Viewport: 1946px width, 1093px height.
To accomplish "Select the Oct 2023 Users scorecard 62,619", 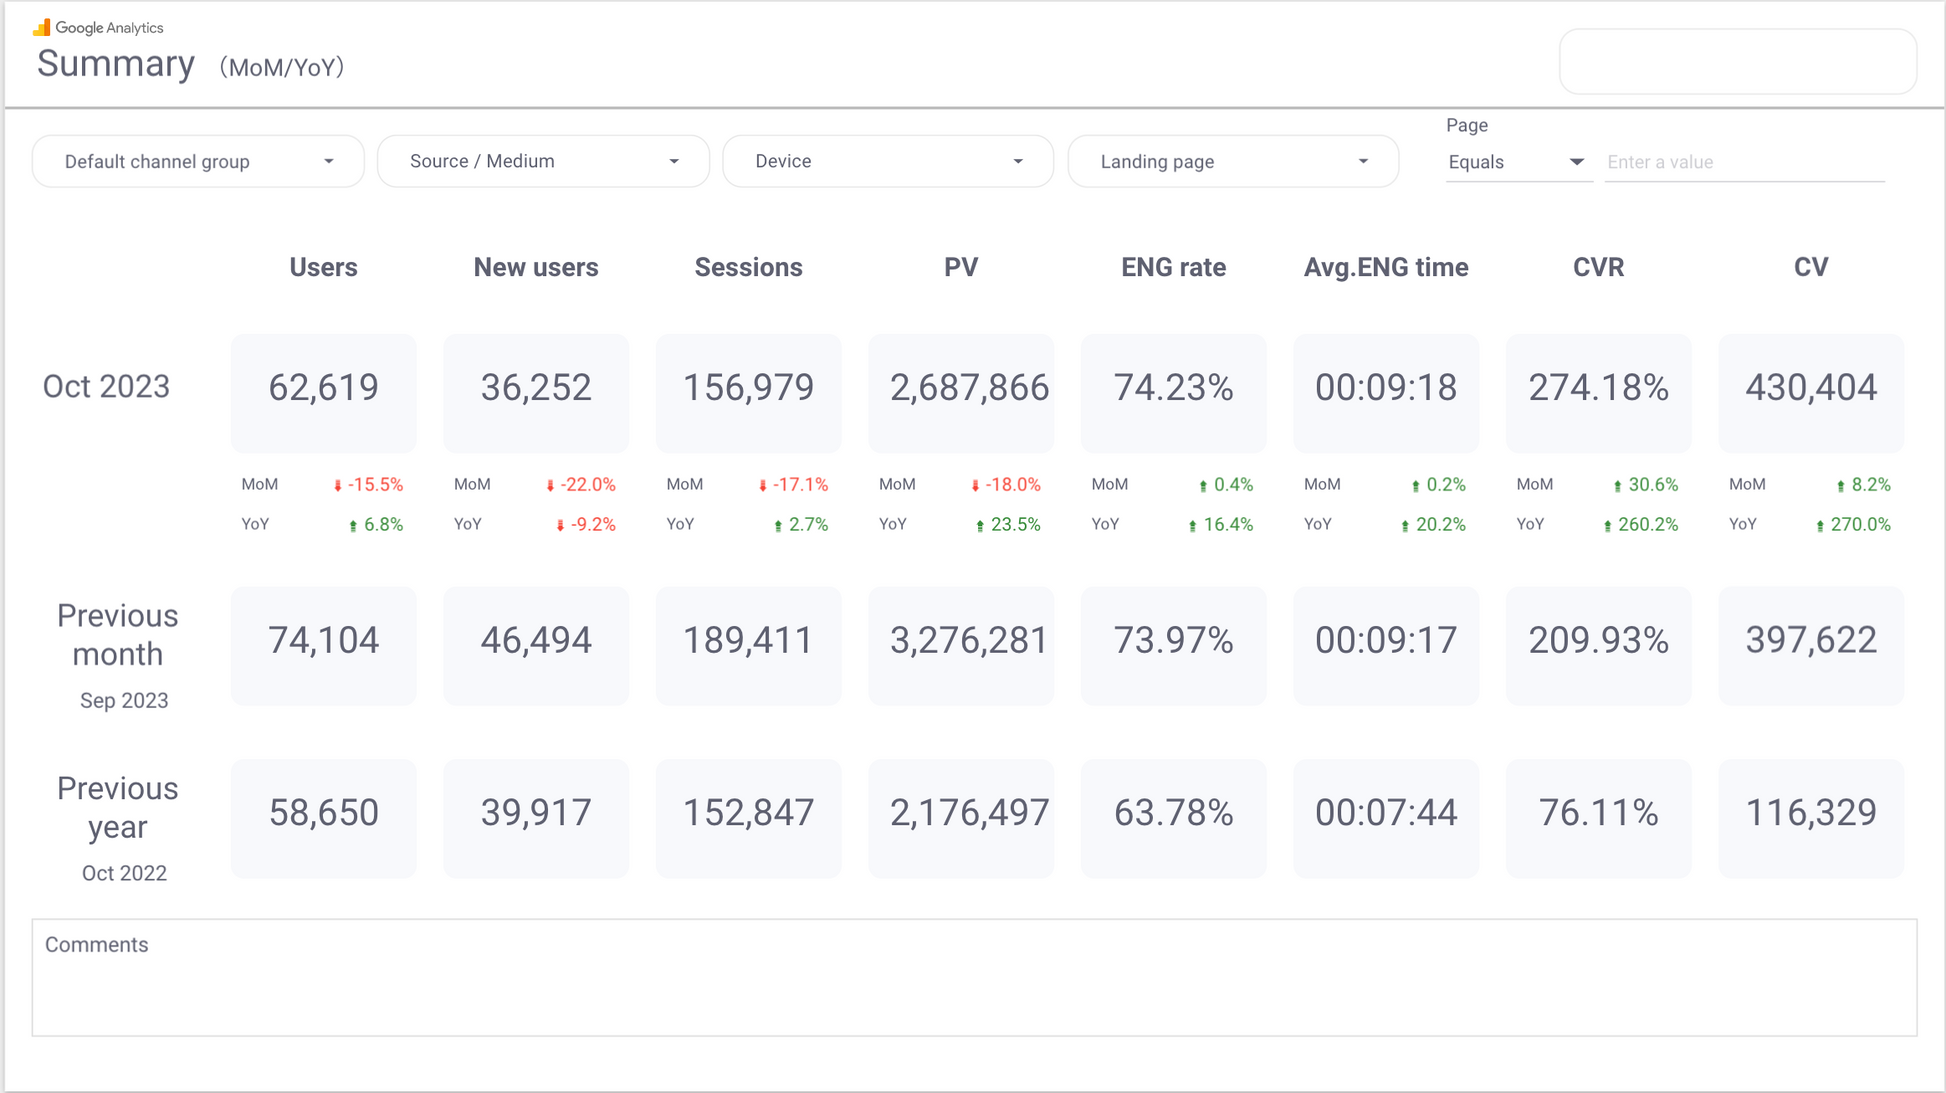I will (323, 388).
